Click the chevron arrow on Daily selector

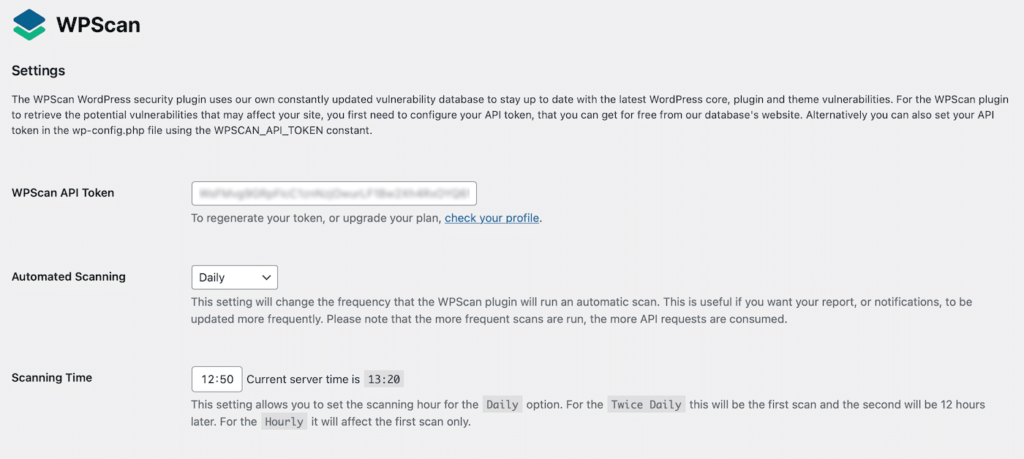tap(266, 277)
